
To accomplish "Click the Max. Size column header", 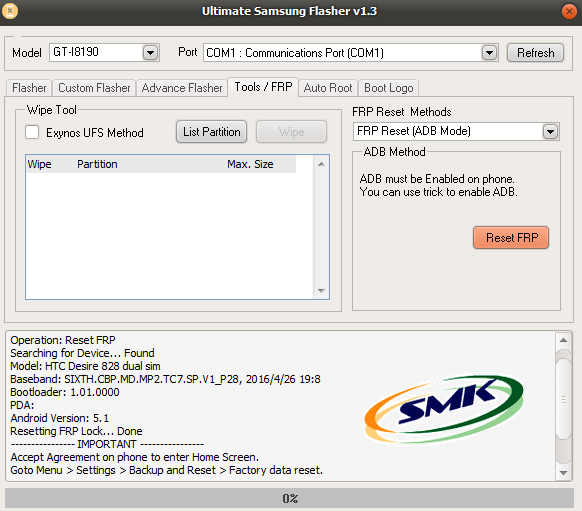I will tap(250, 164).
